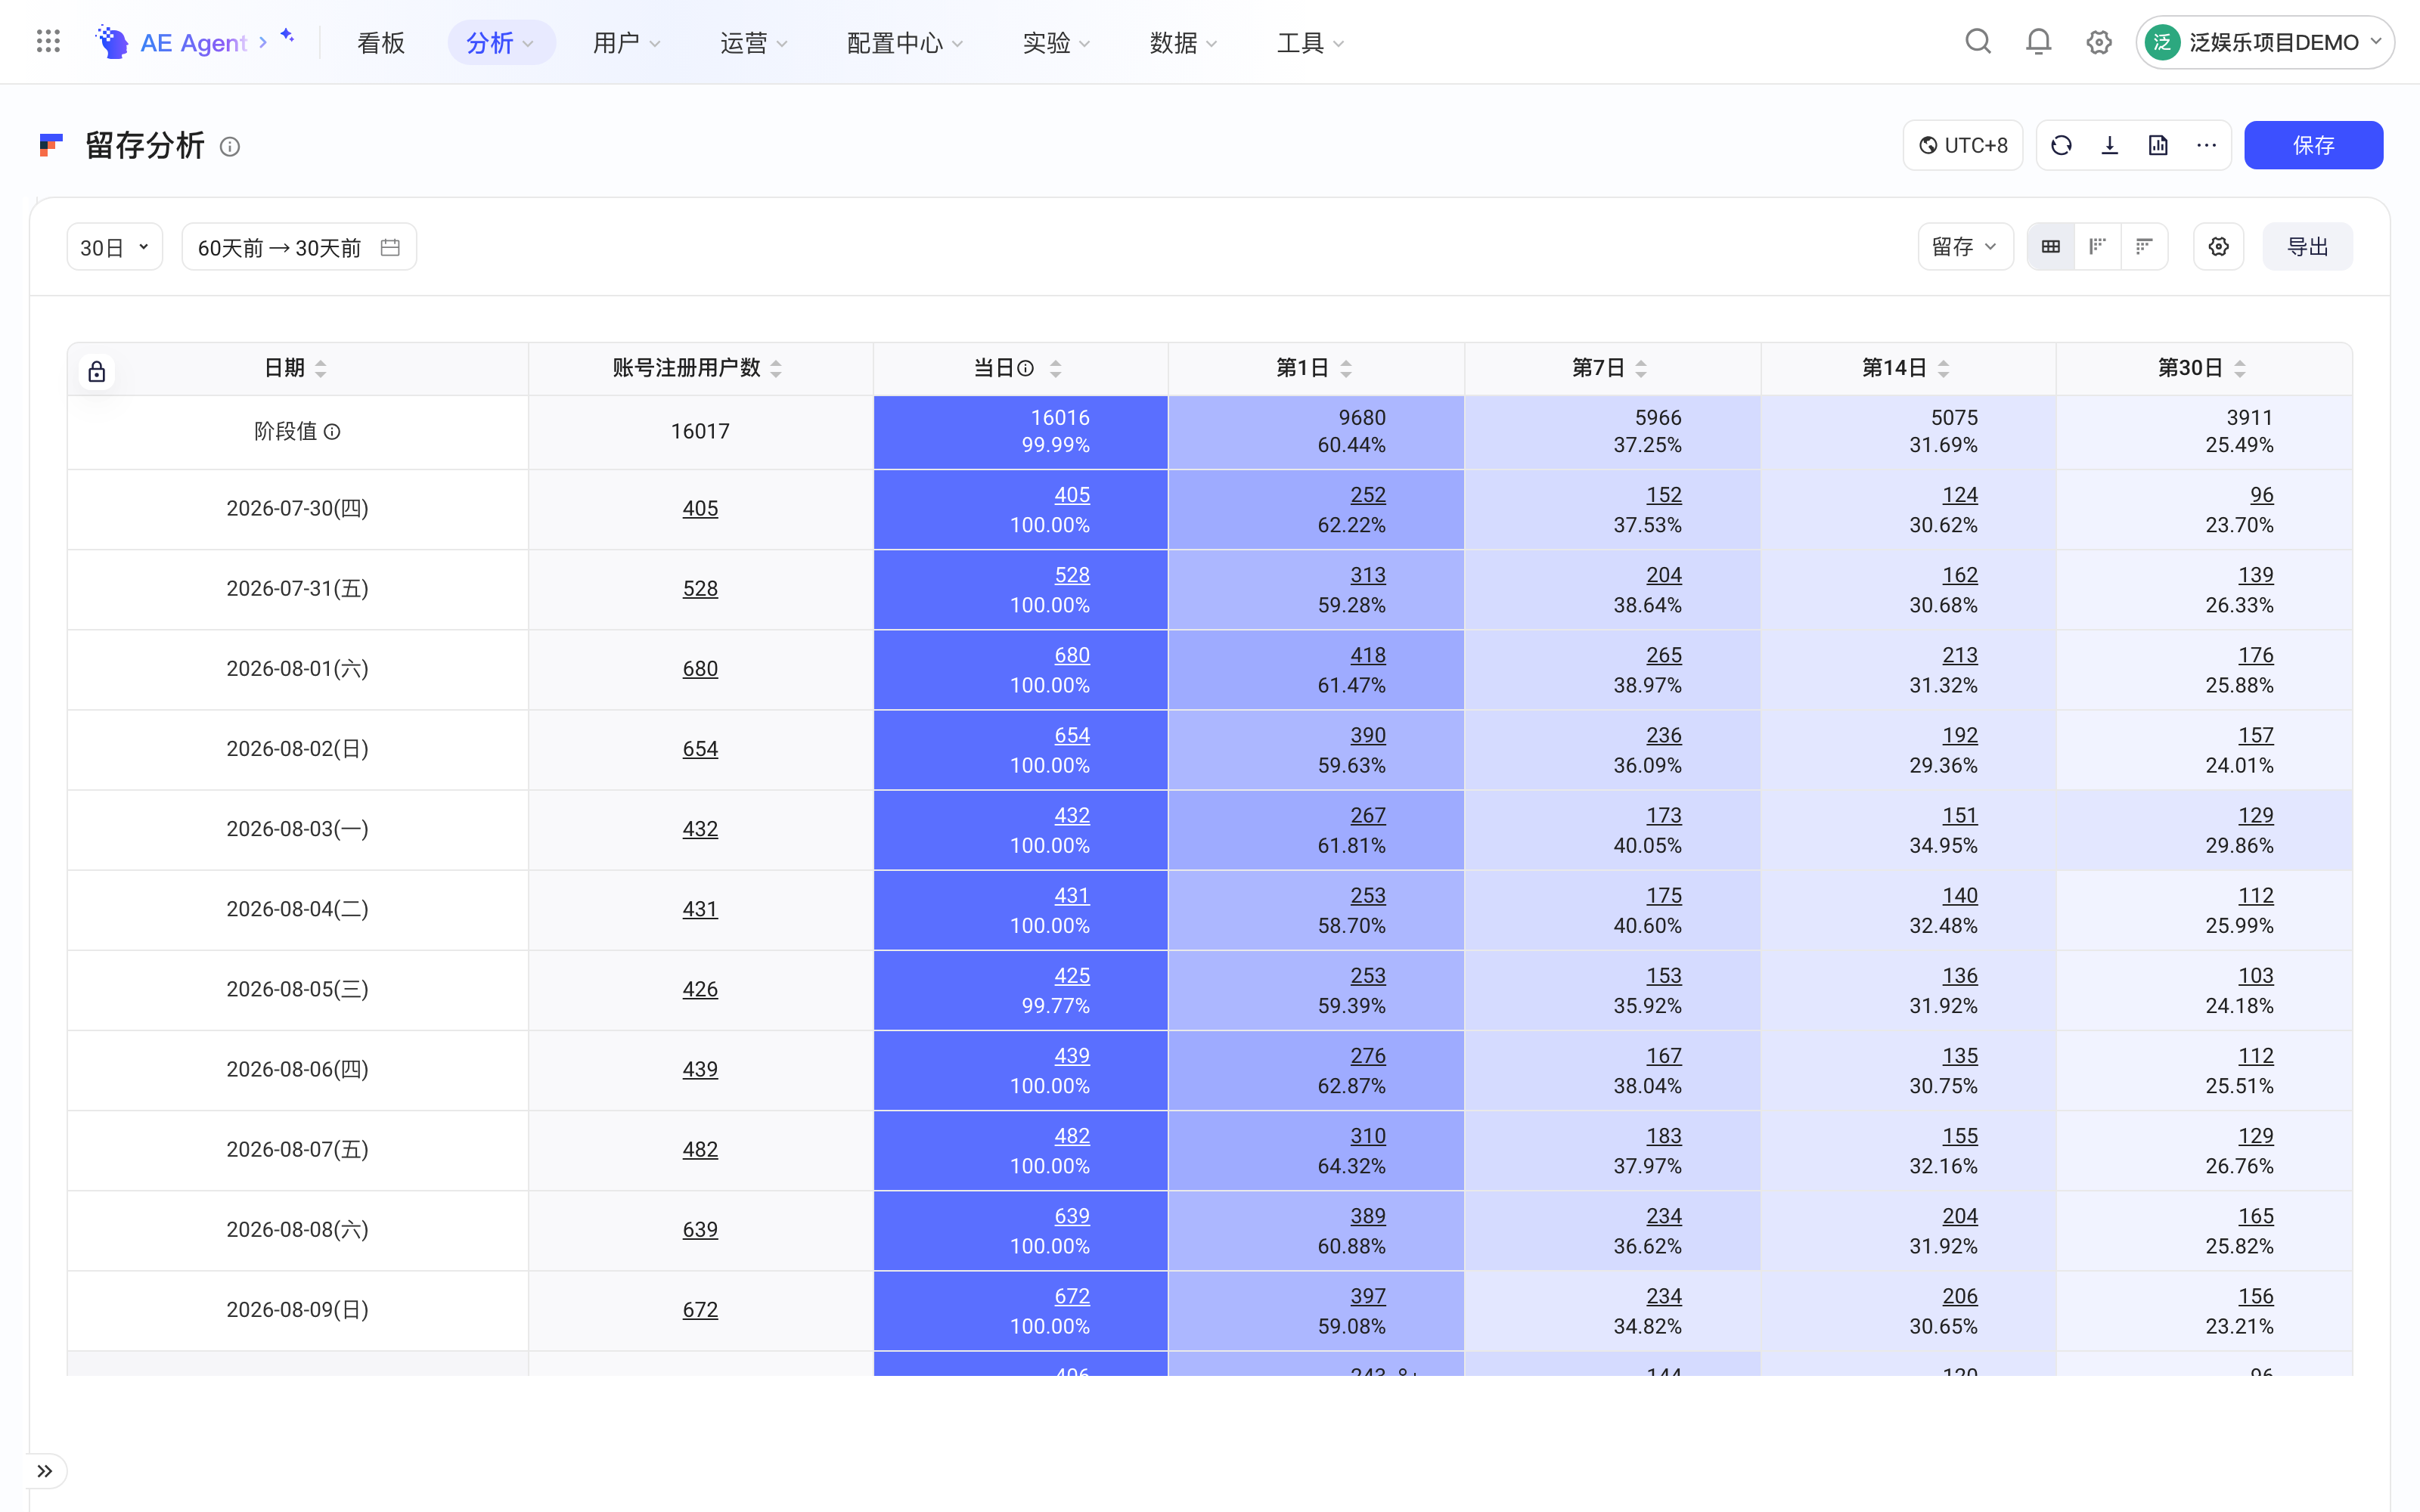Switch to table grid view
Screen dimensions: 2420x1512
pyautogui.click(x=2051, y=247)
